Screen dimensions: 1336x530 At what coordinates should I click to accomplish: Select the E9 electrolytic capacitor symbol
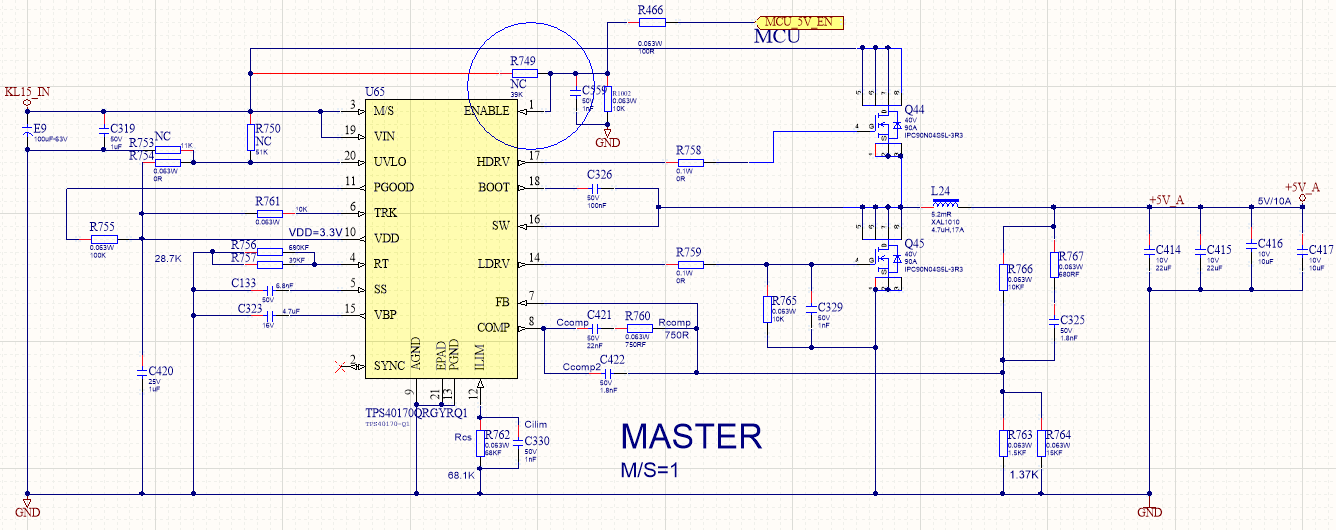(27, 133)
